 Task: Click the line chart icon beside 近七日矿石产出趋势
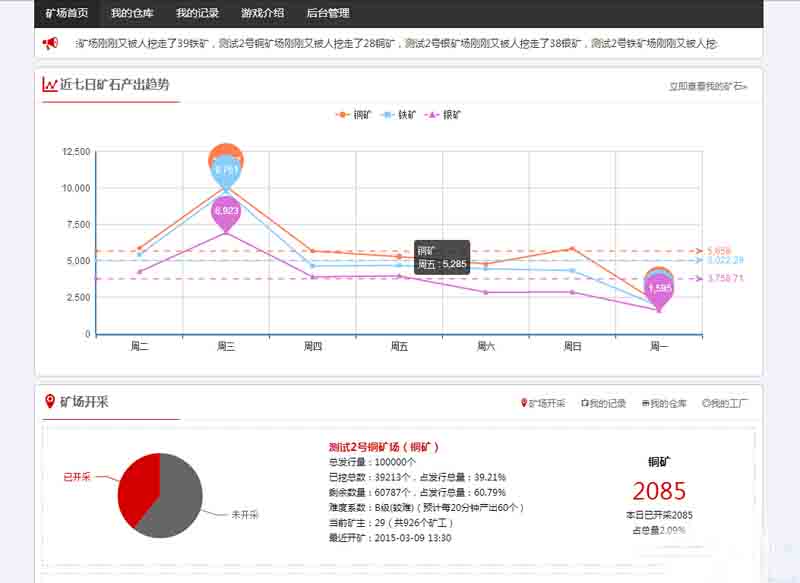pyautogui.click(x=49, y=85)
